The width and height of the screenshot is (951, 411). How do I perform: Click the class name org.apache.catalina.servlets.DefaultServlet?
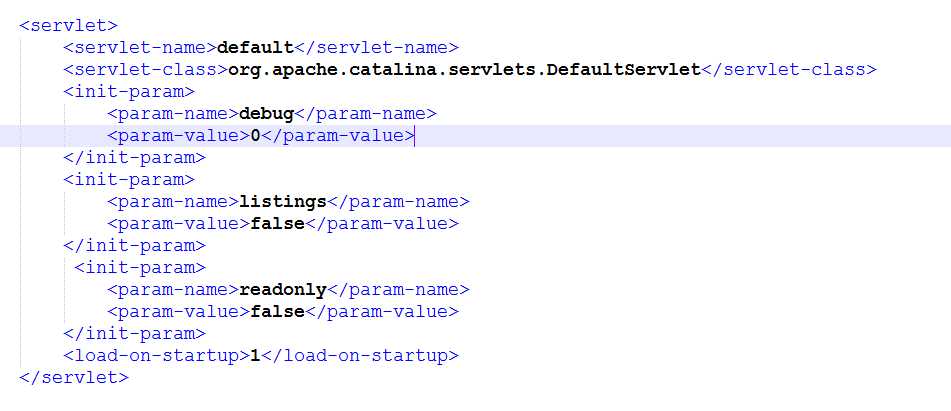click(x=465, y=70)
